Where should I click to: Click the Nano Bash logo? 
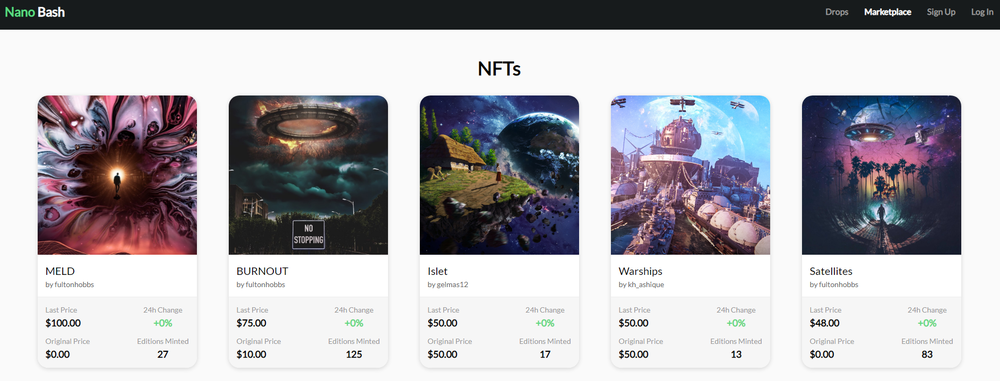[x=34, y=11]
